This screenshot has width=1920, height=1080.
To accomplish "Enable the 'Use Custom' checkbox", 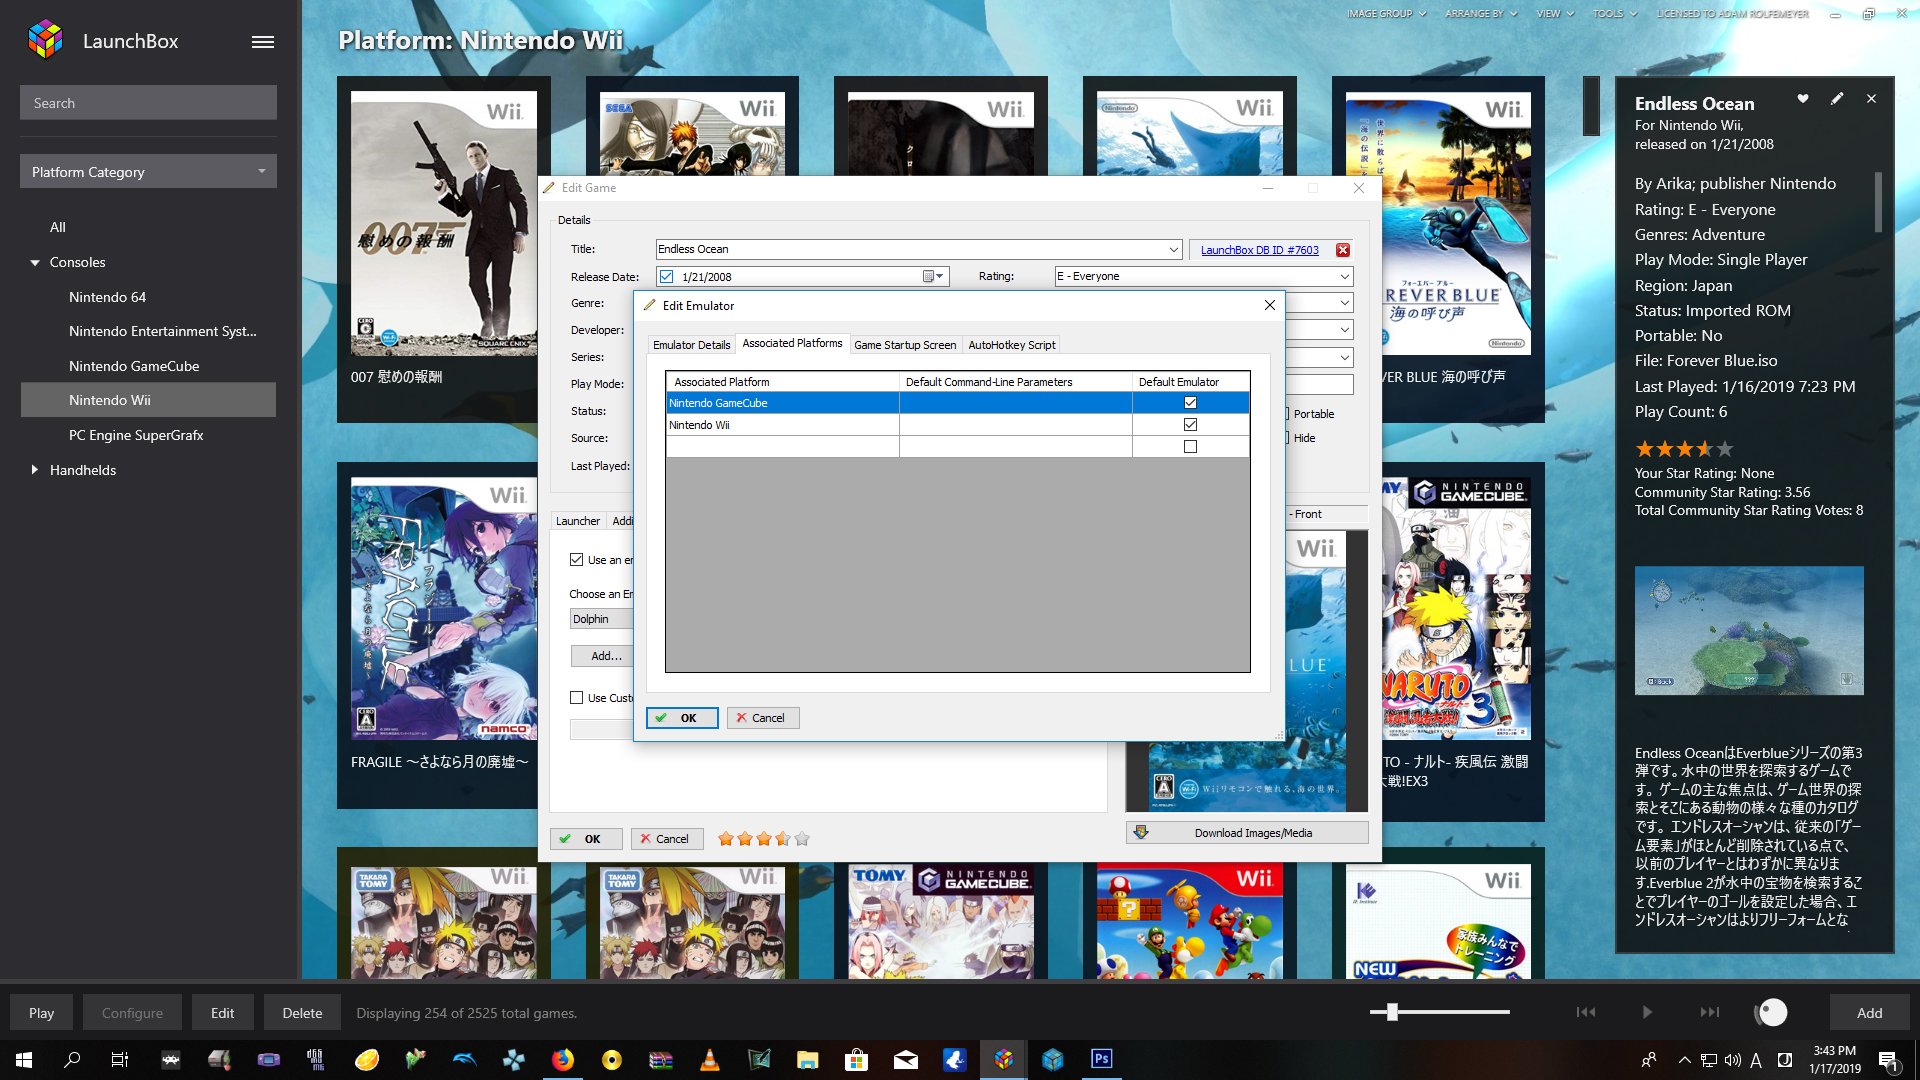I will pyautogui.click(x=577, y=698).
